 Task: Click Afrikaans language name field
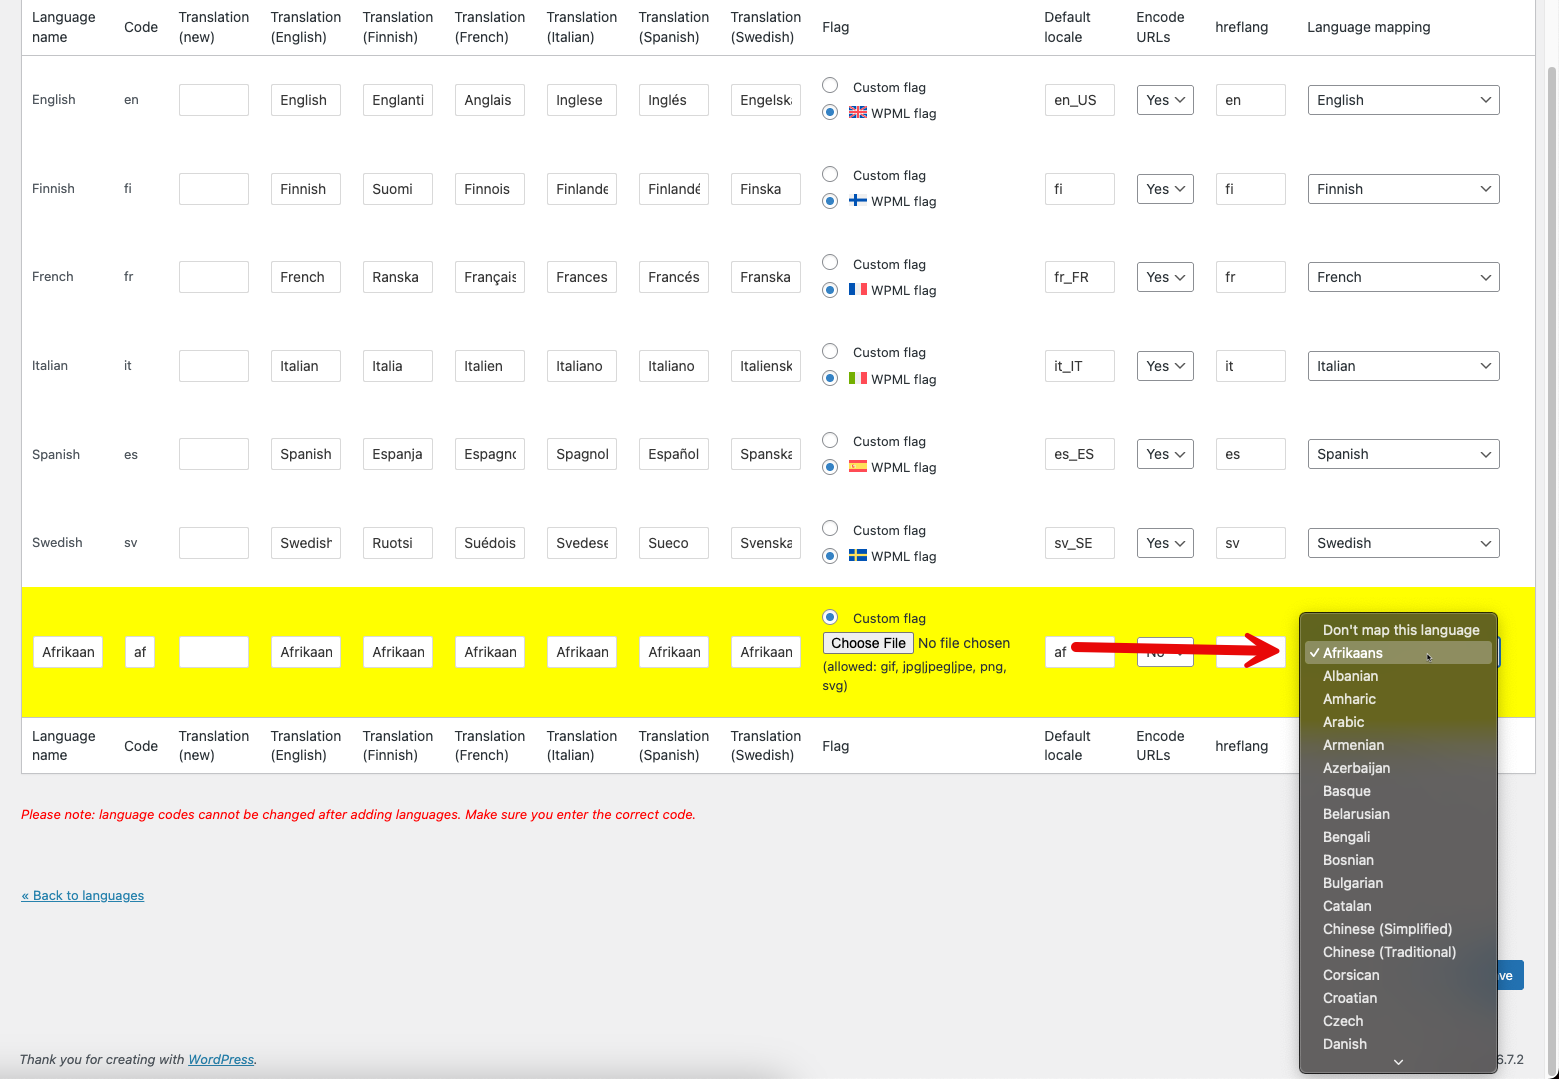click(x=68, y=652)
